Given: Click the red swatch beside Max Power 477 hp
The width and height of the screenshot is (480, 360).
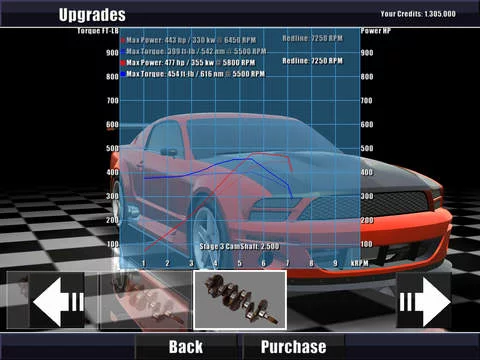Looking at the screenshot, I should click(123, 63).
